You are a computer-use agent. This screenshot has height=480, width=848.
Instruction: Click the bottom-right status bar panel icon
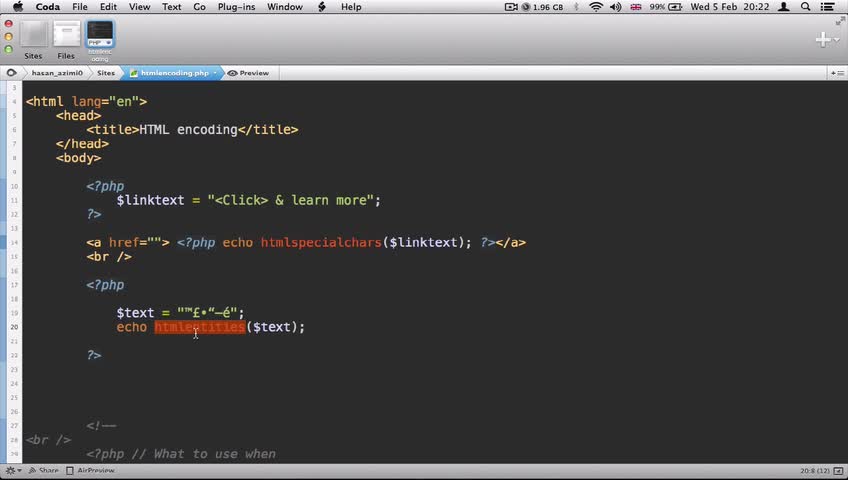pos(838,471)
